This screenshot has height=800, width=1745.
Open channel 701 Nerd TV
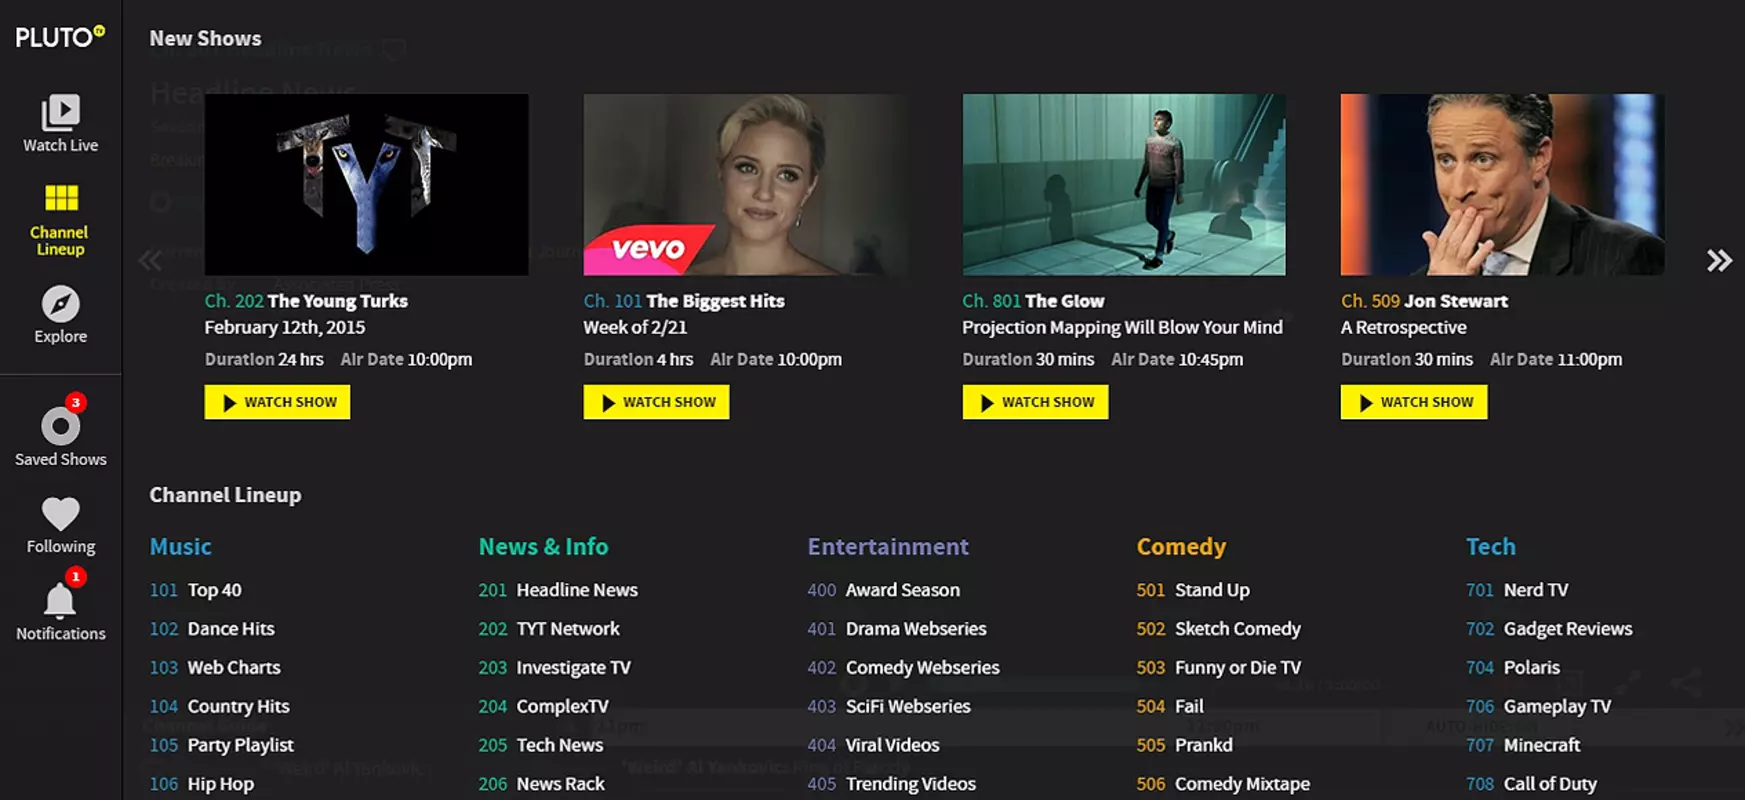tap(1517, 590)
